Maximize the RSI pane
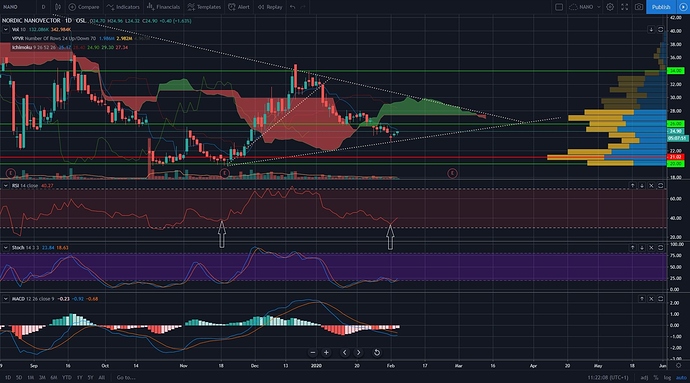 coord(661,186)
